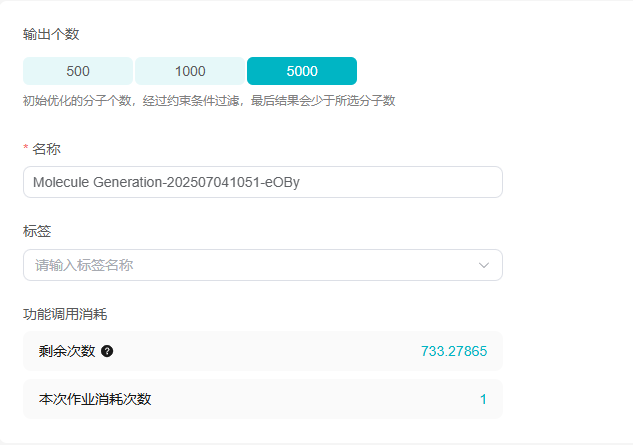Screen dimensions: 633x445
Task: Click the 本次作业消耗次数 label text
Action: coord(95,399)
